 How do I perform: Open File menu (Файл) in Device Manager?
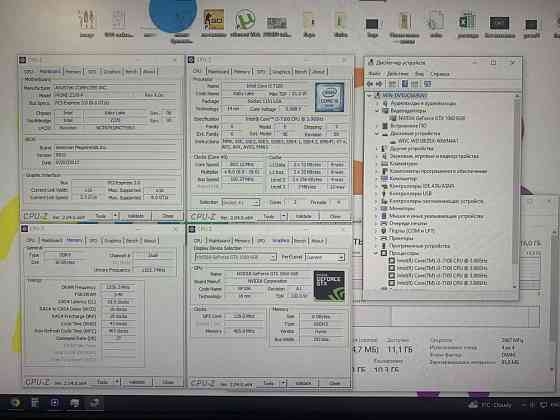(x=375, y=74)
